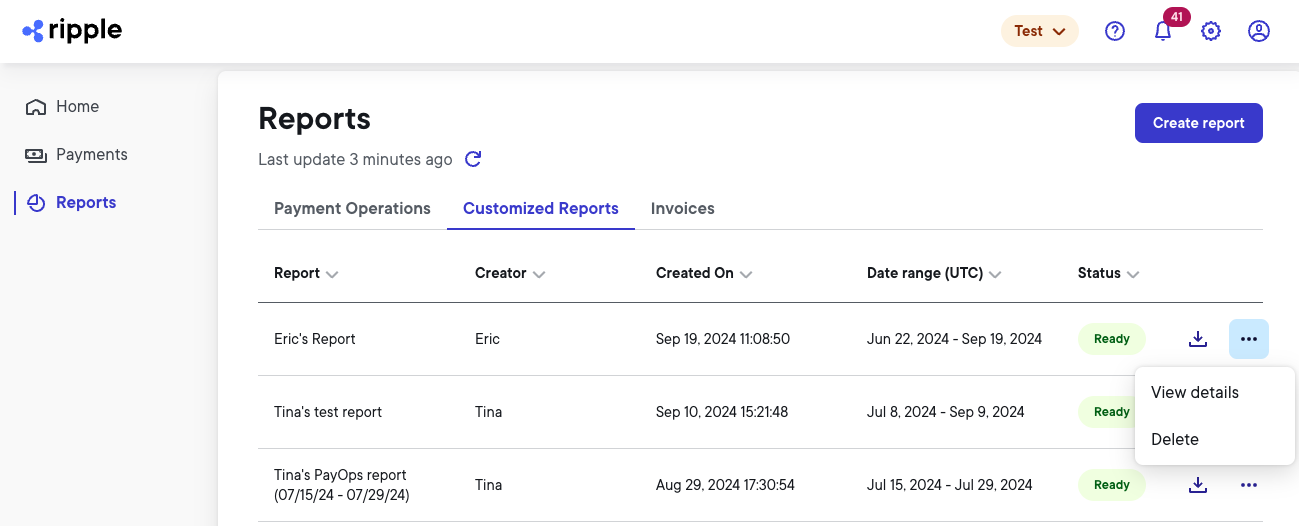Image resolution: width=1299 pixels, height=526 pixels.
Task: Click creator Tina in the test report row
Action: (x=488, y=412)
